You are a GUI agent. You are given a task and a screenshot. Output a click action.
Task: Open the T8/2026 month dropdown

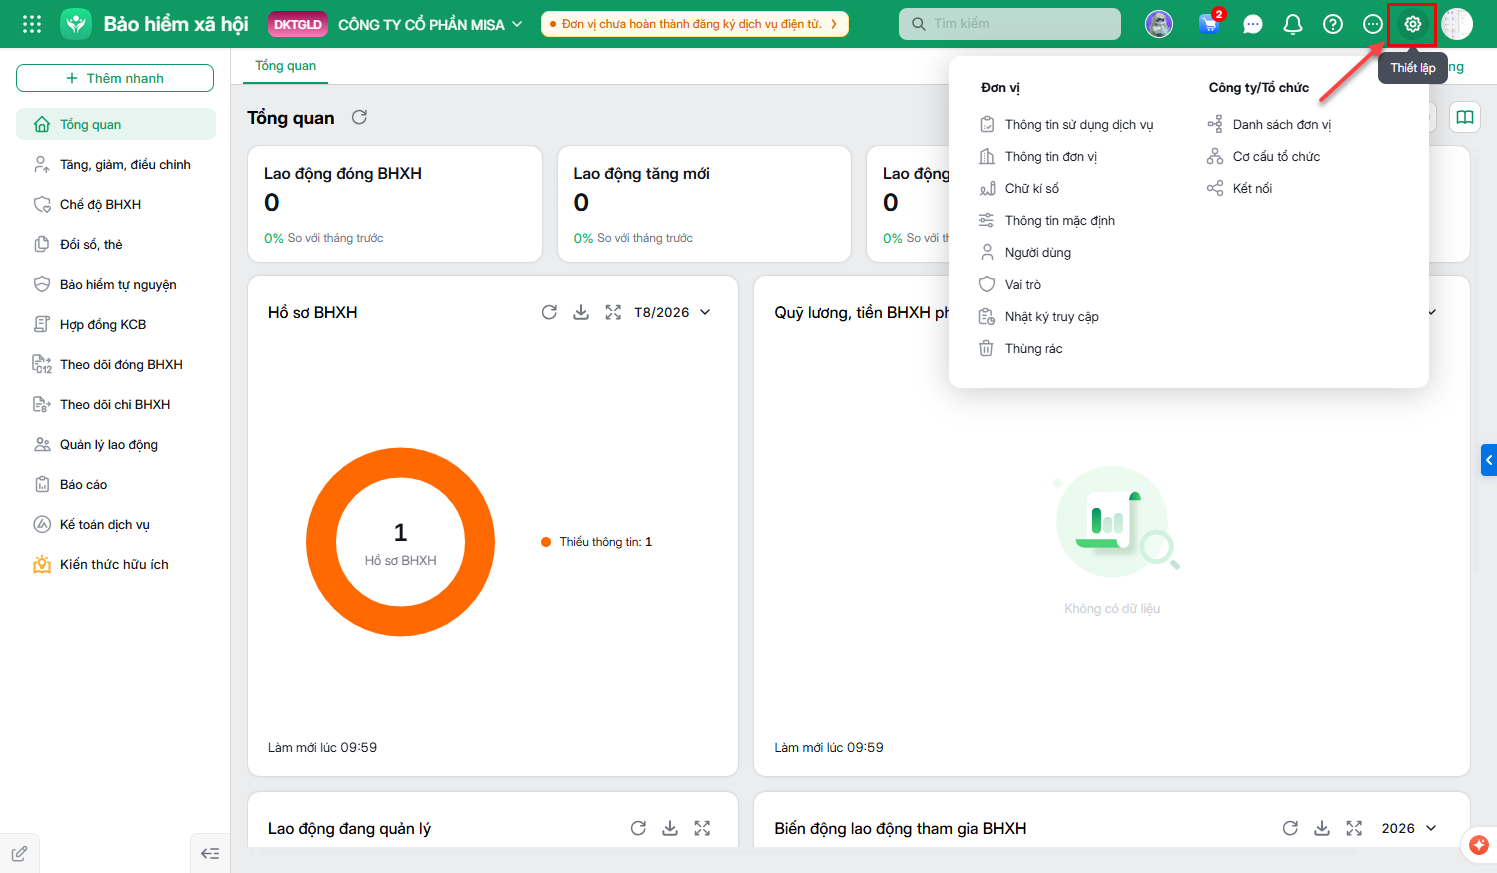(x=672, y=312)
